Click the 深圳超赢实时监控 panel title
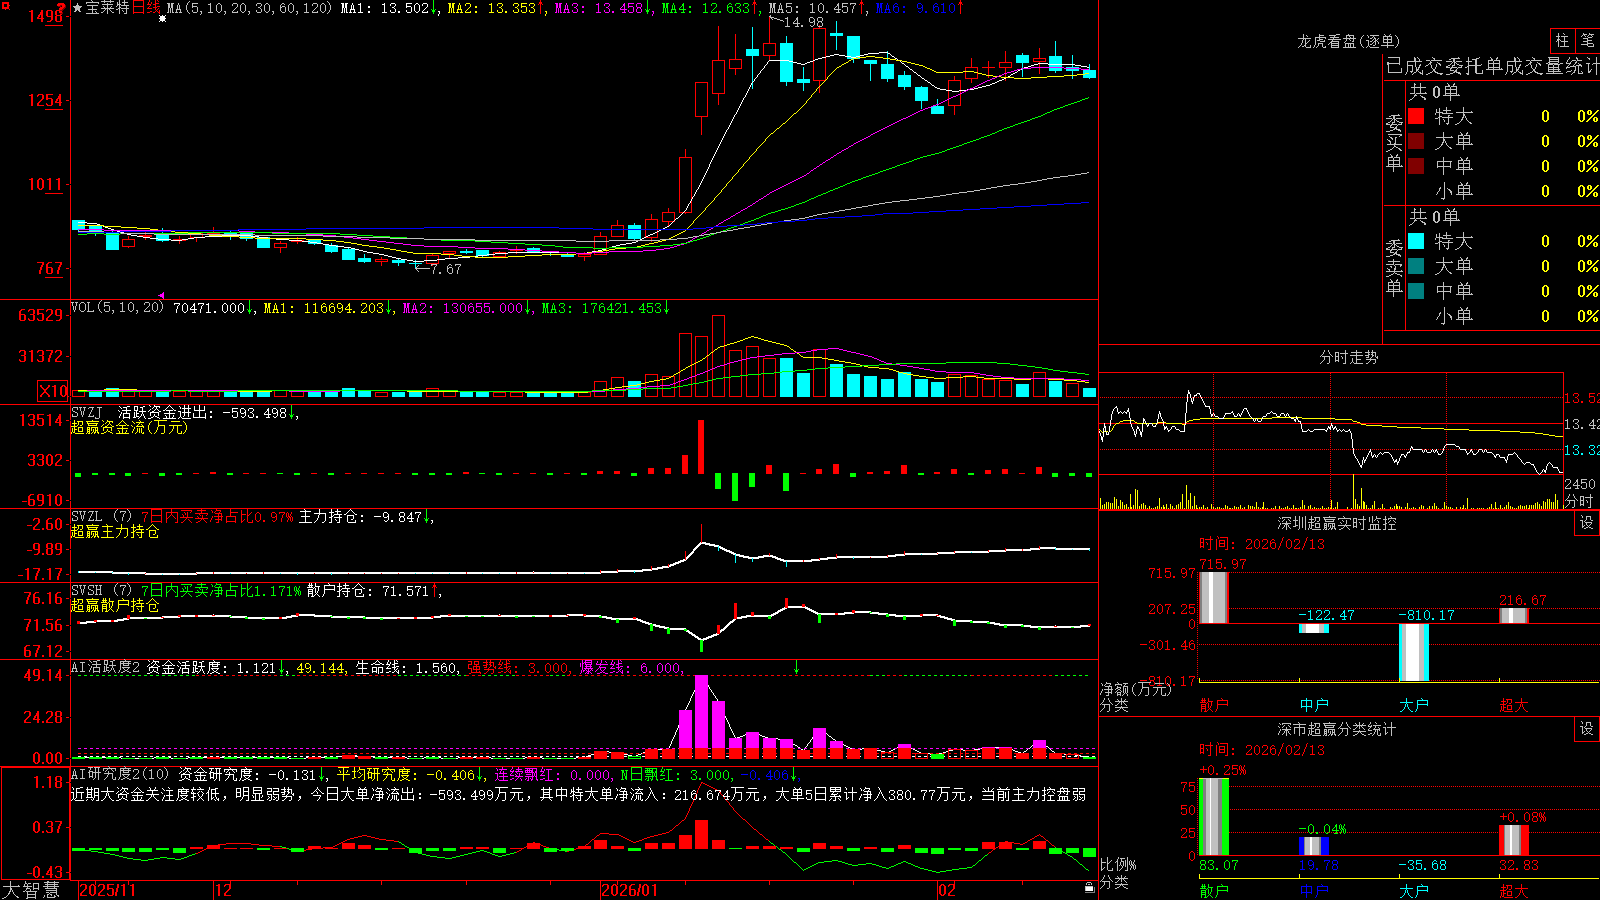The image size is (1600, 900). 1337,523
